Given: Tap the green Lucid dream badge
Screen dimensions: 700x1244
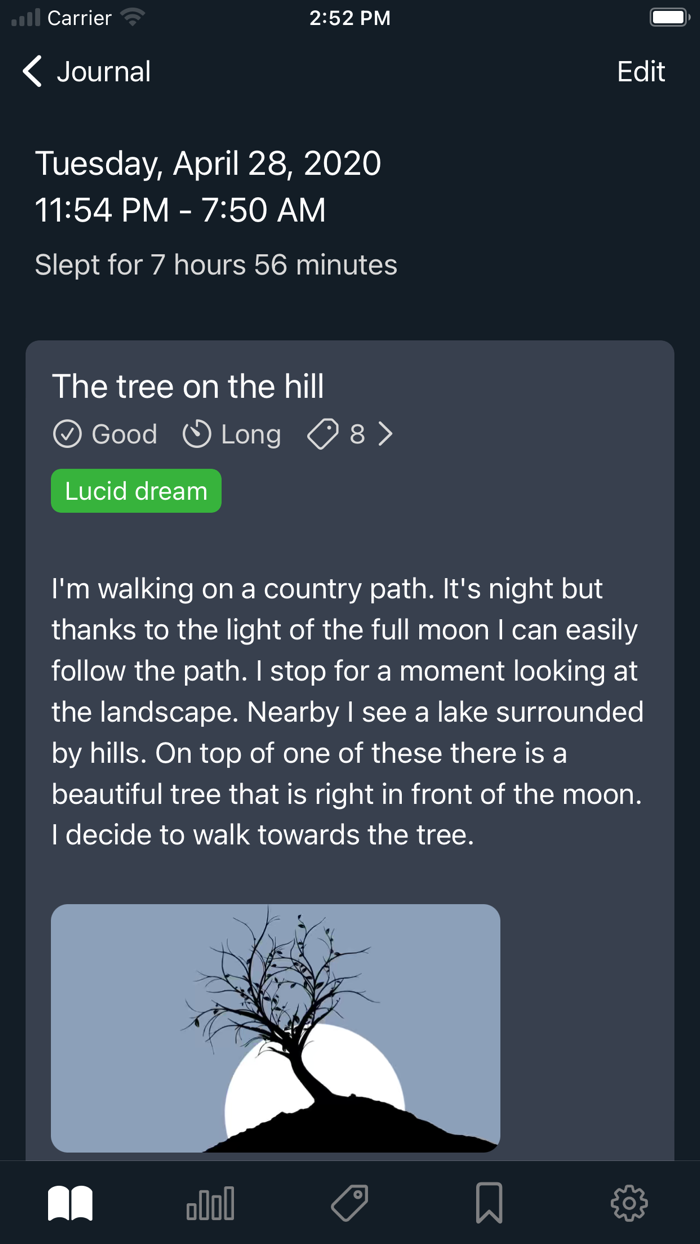Looking at the screenshot, I should pyautogui.click(x=135, y=490).
